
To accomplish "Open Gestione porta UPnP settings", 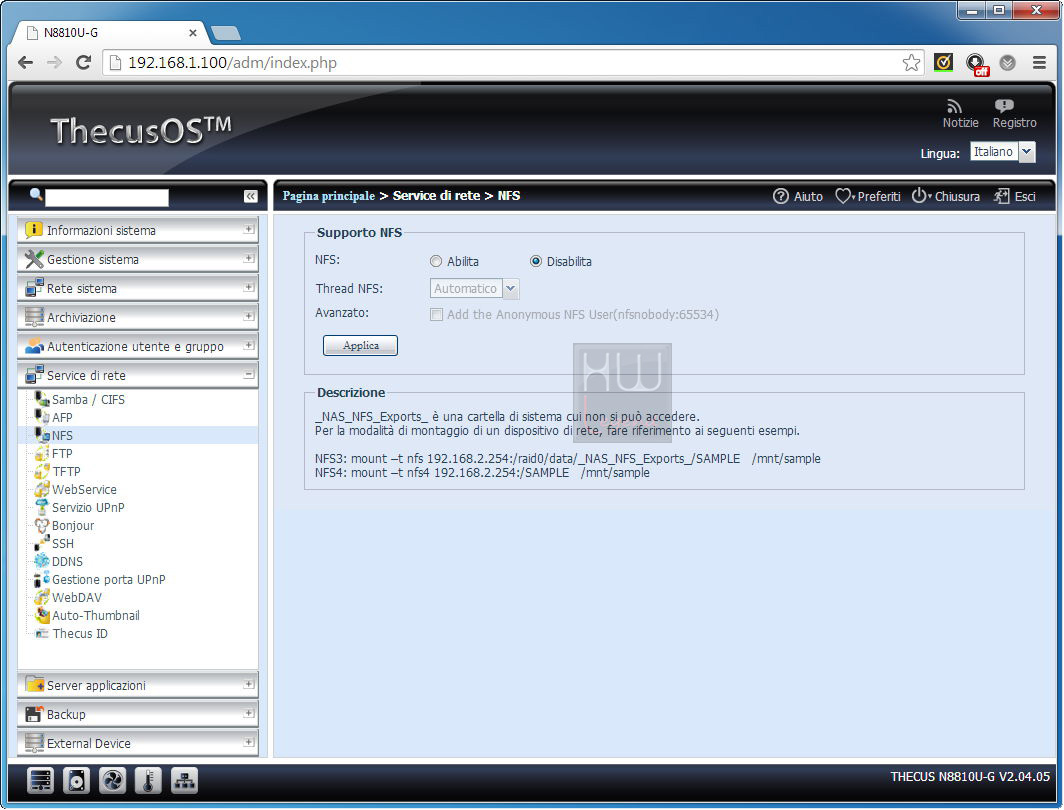I will click(x=109, y=579).
